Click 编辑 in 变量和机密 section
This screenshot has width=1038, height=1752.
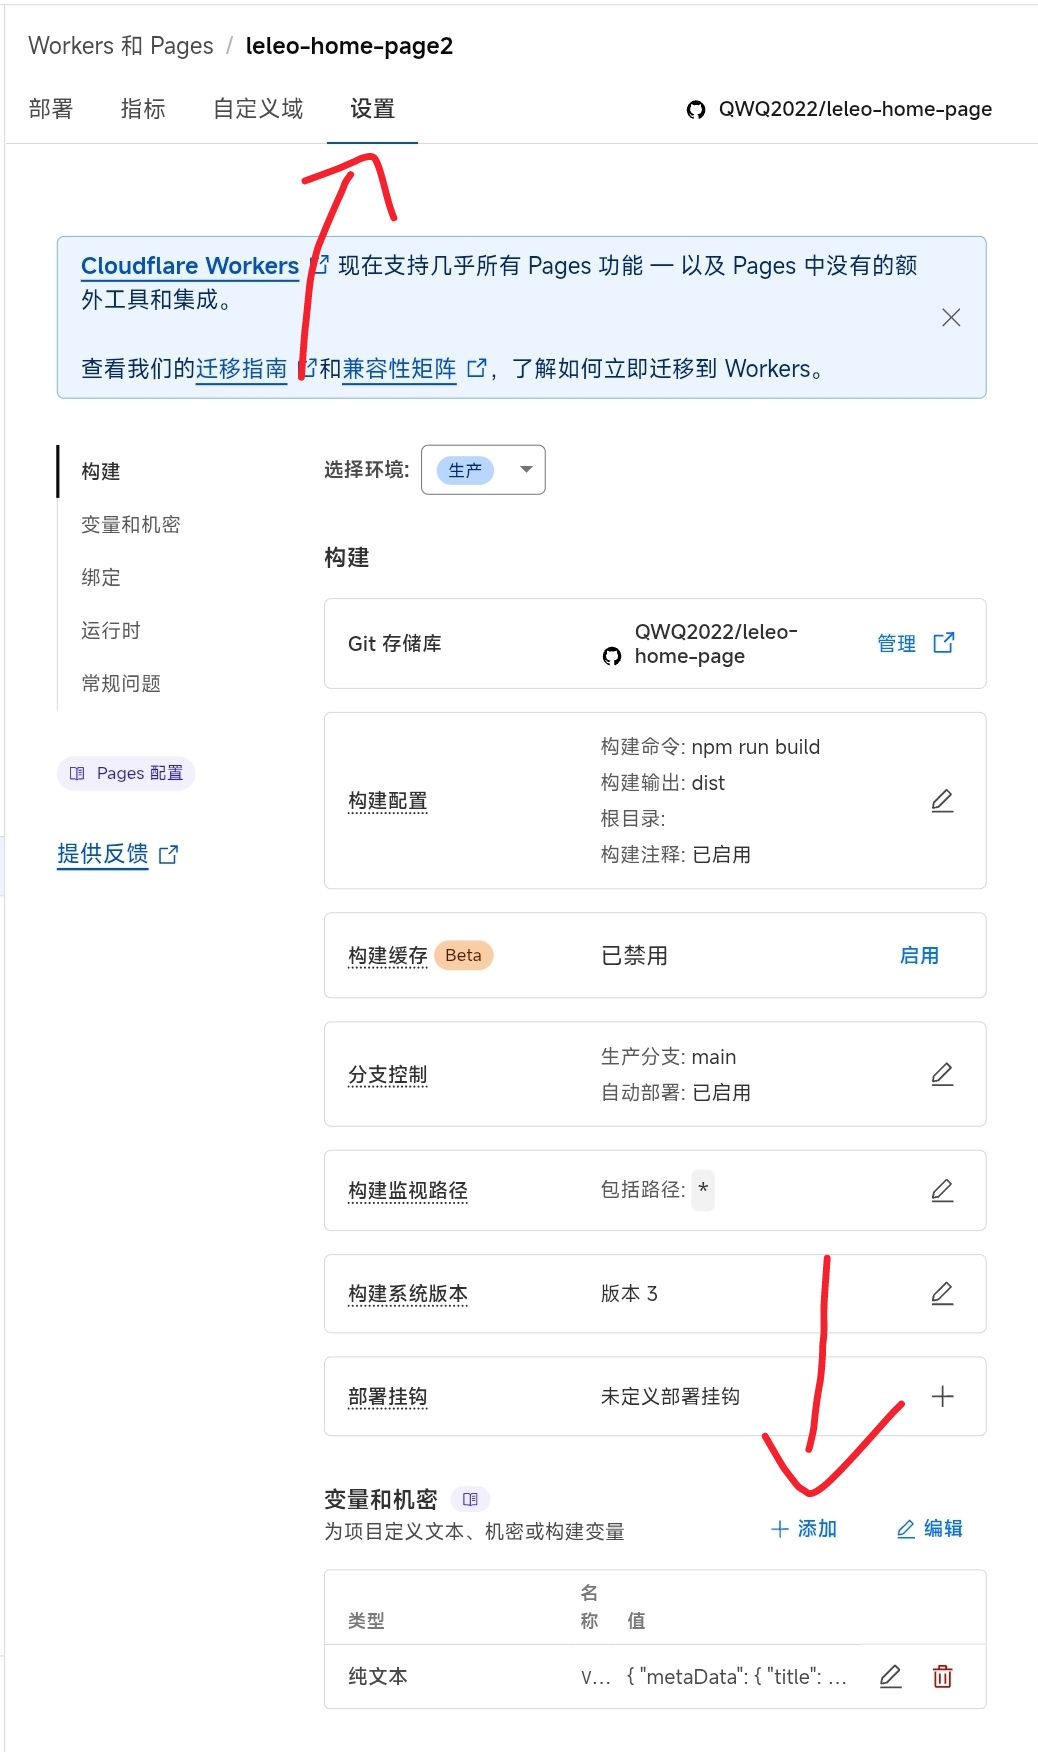point(929,1529)
